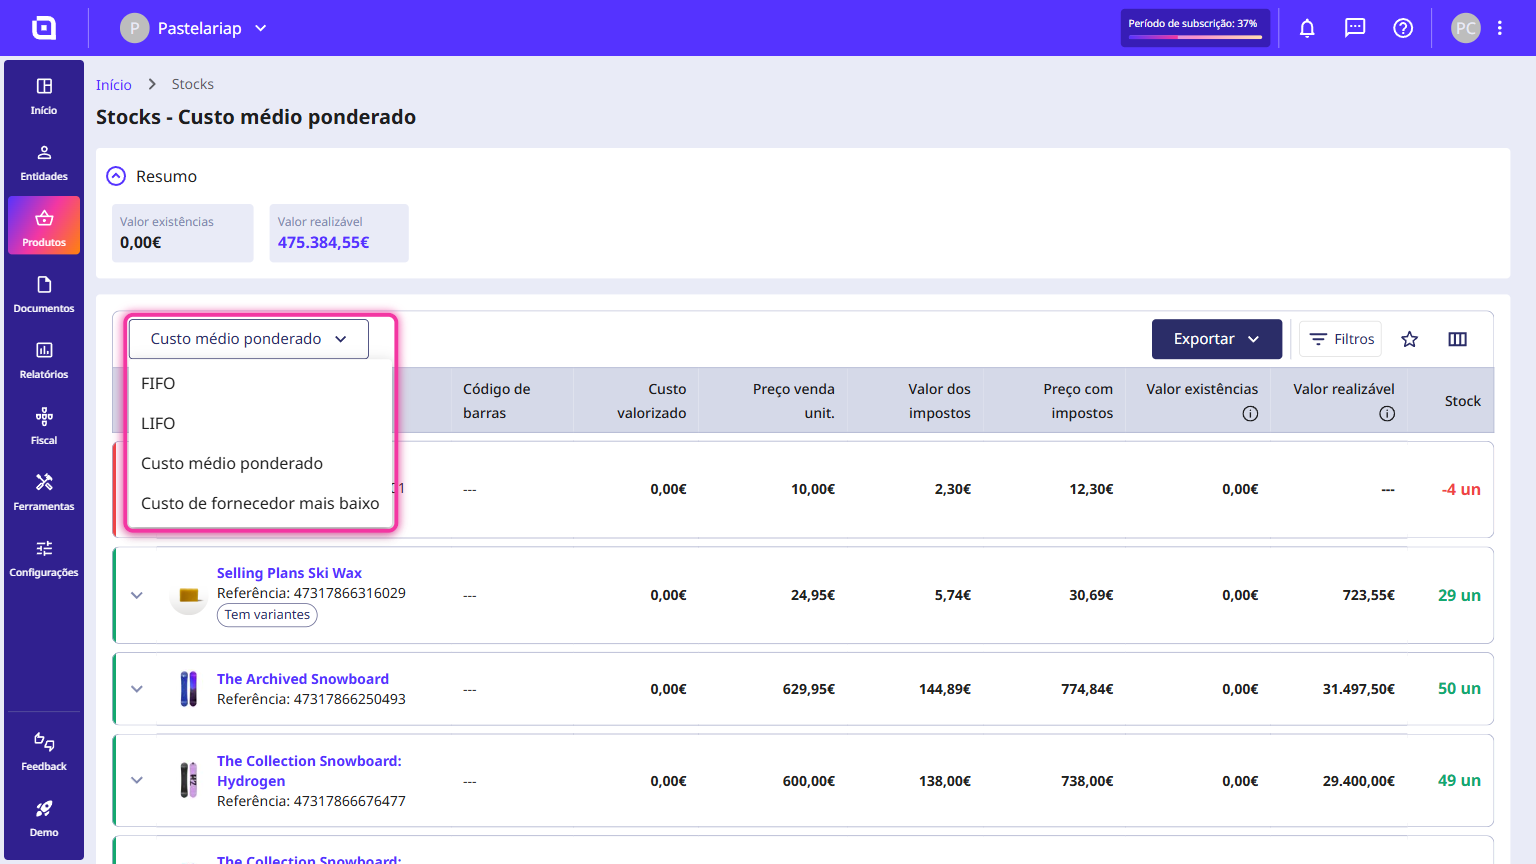
Task: Open the notifications bell
Action: click(x=1307, y=28)
